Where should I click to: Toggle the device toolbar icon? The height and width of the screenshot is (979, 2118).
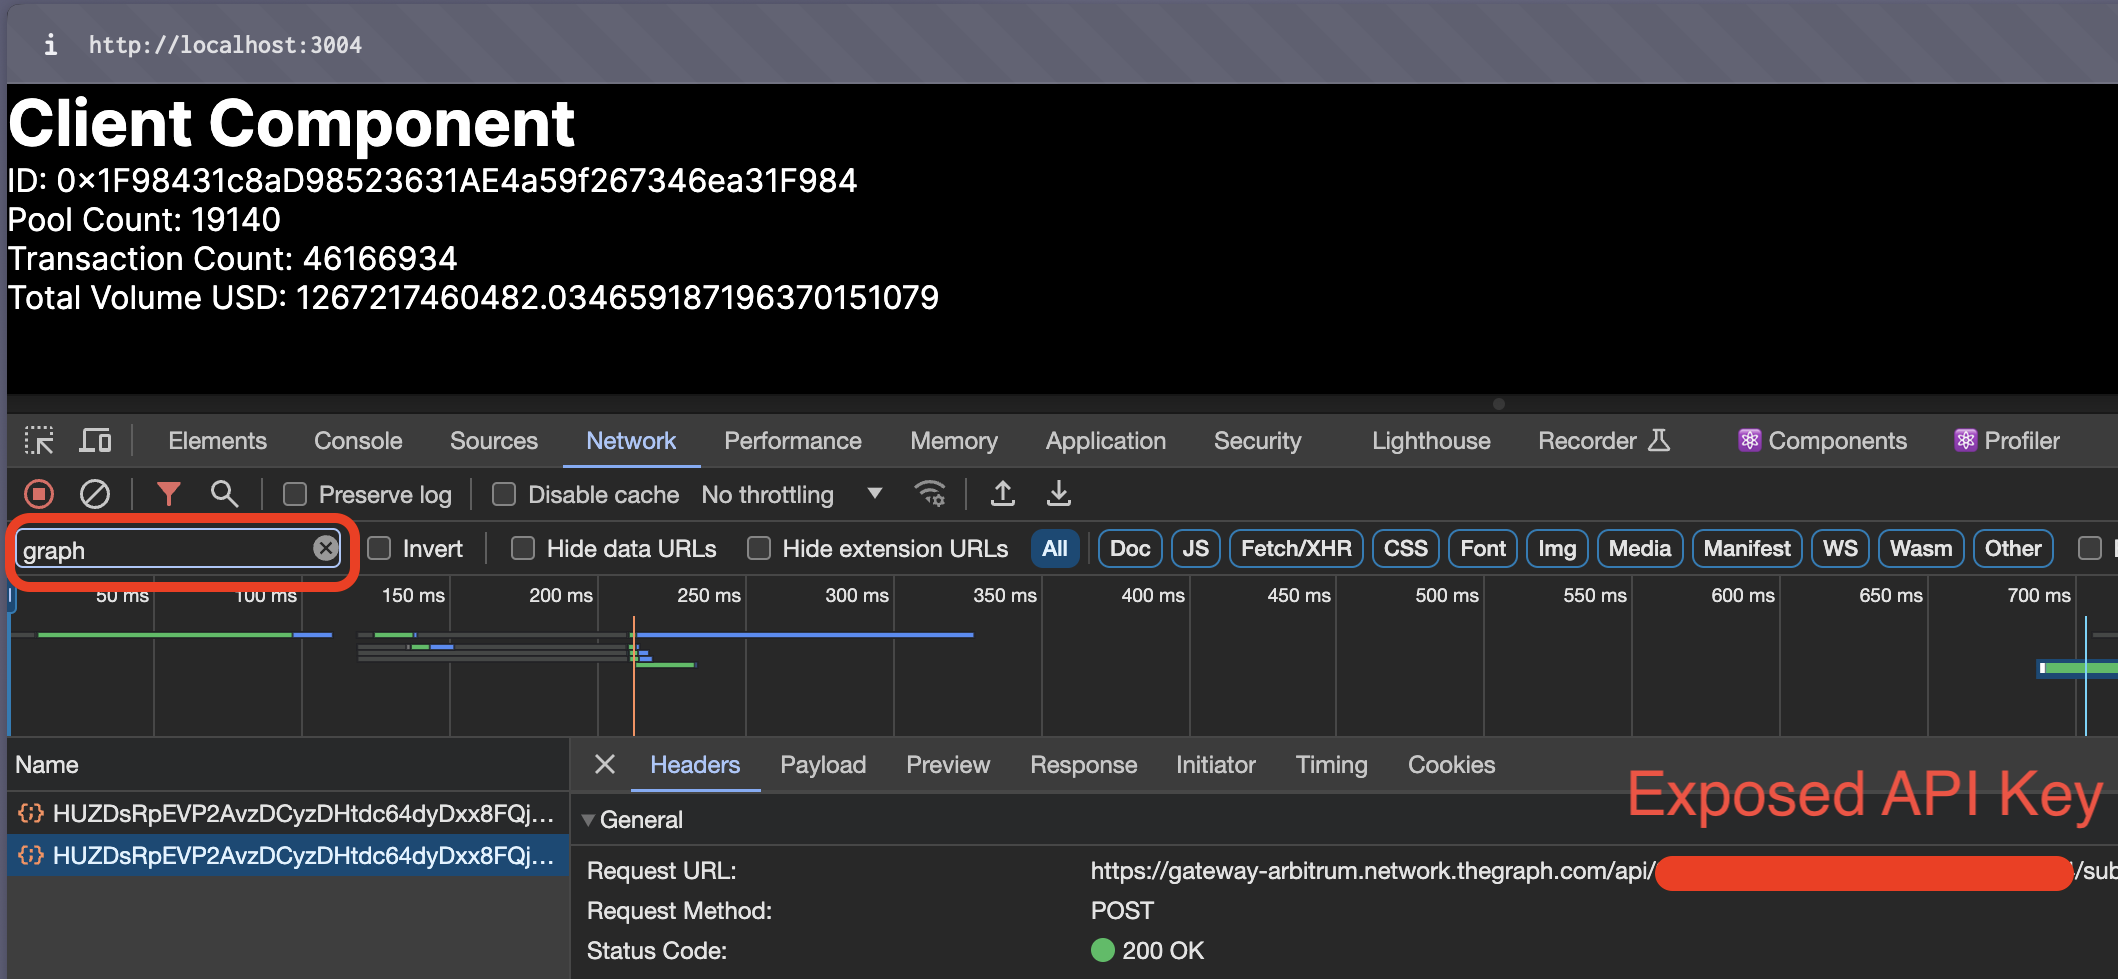point(96,441)
